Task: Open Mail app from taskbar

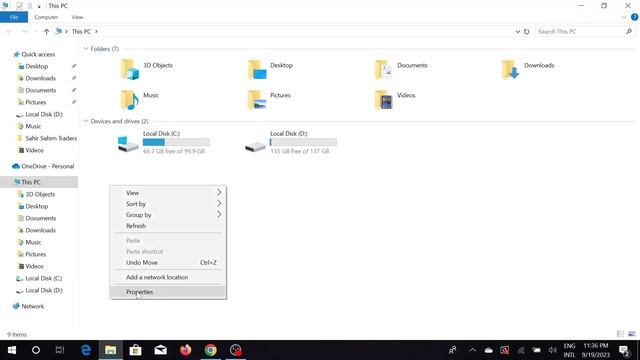Action: tap(160, 350)
